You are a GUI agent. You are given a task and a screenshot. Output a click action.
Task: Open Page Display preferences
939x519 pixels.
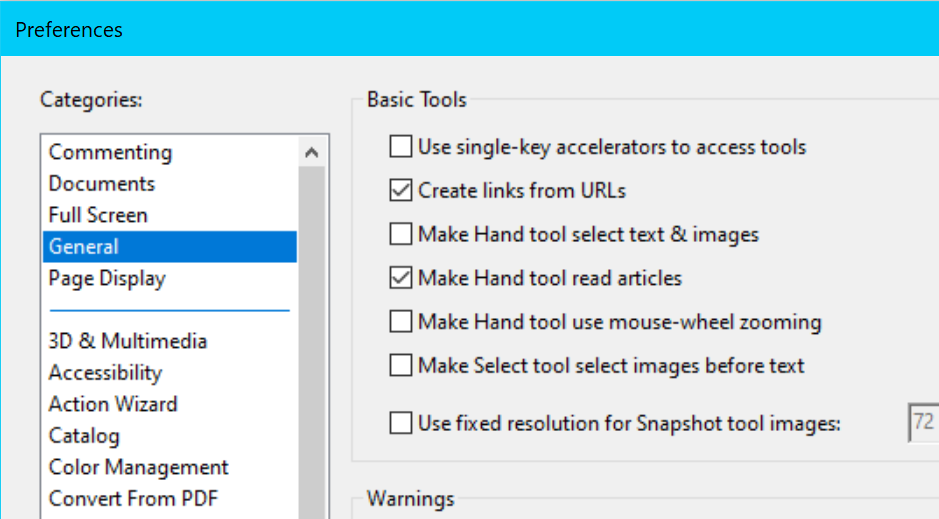107,278
